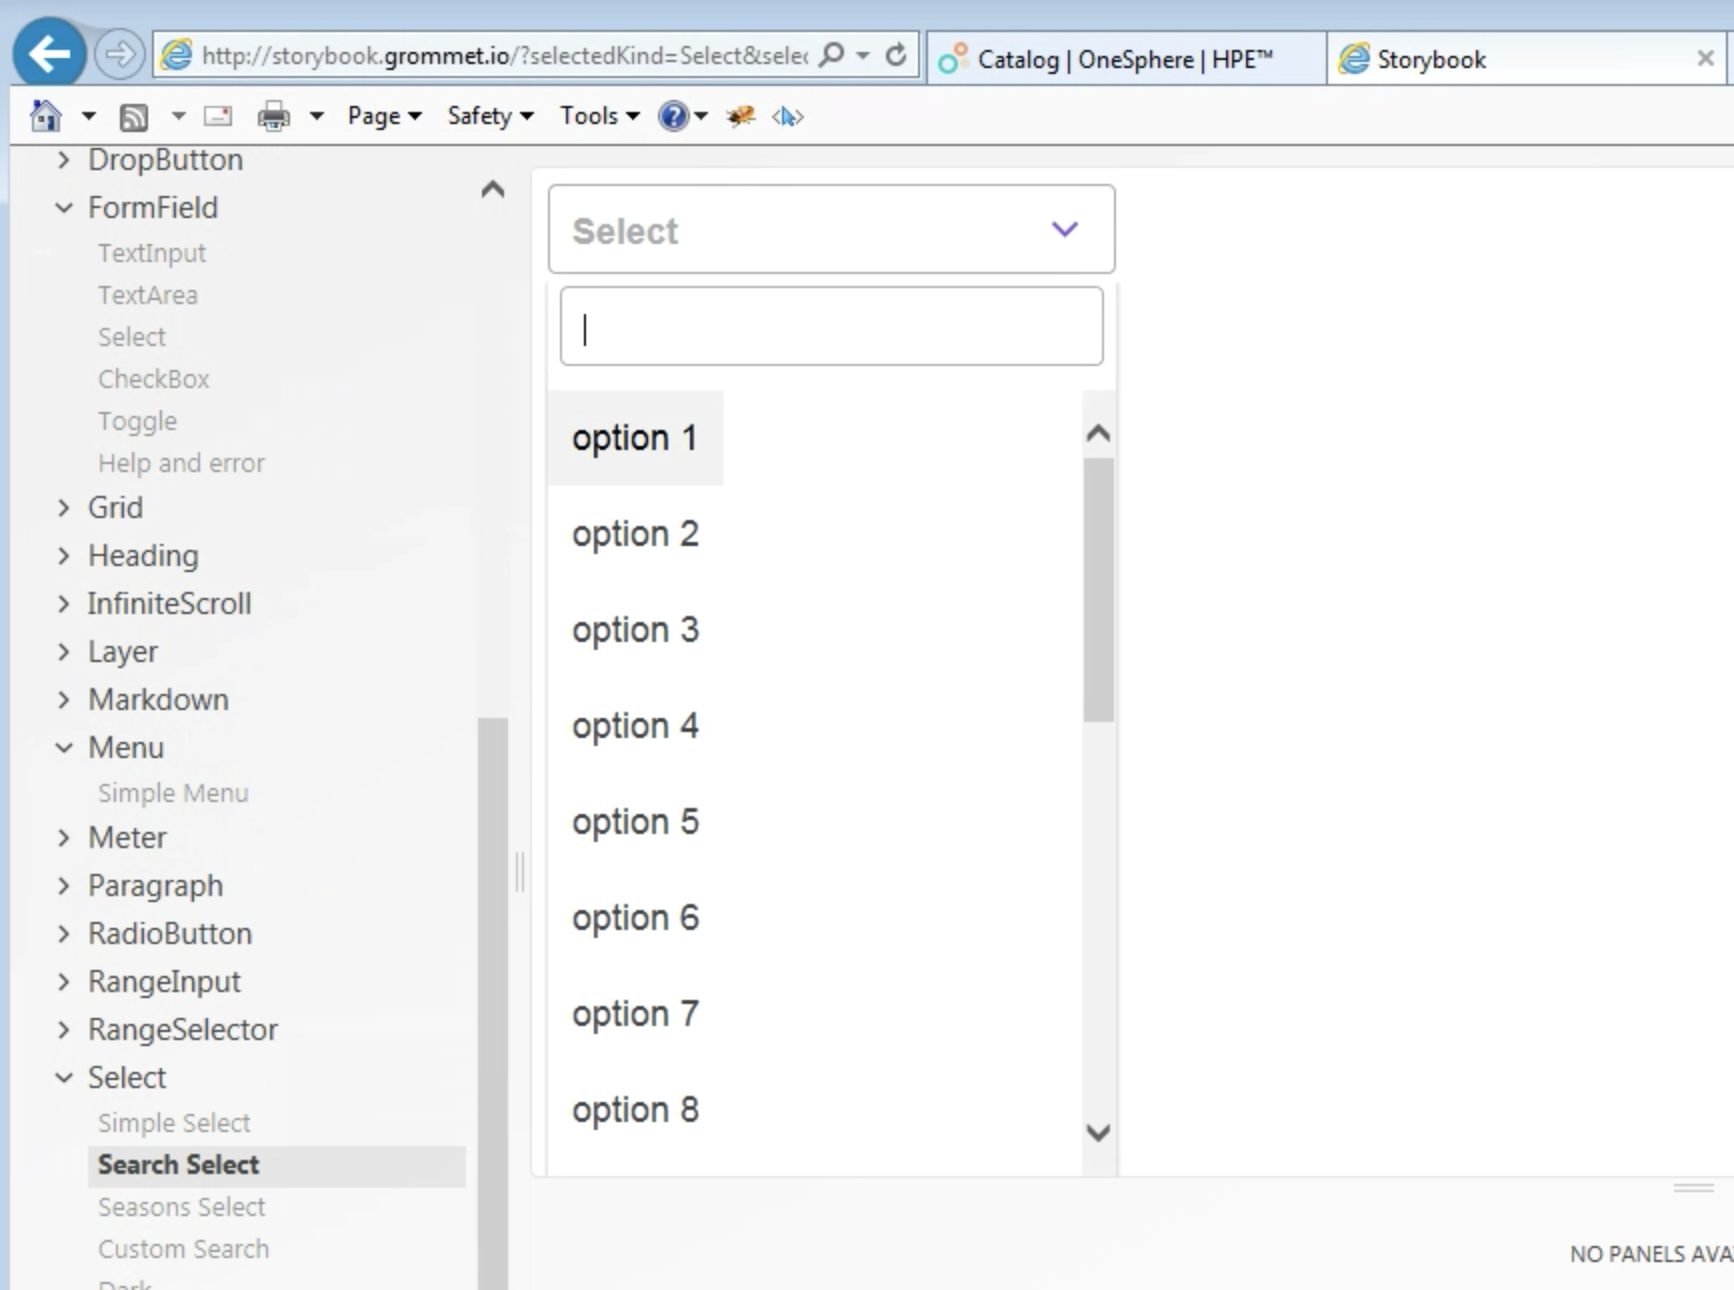Click the search magnifier in the address bar
The image size is (1734, 1290).
[829, 55]
